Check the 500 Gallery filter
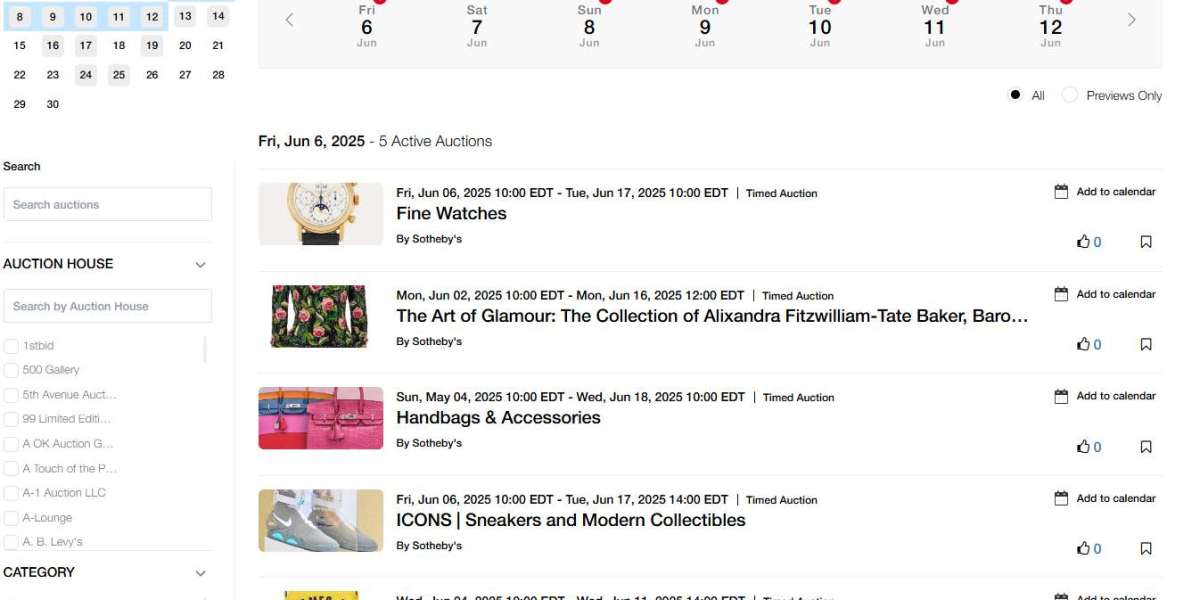Viewport: 1200px width, 600px height. coord(11,370)
